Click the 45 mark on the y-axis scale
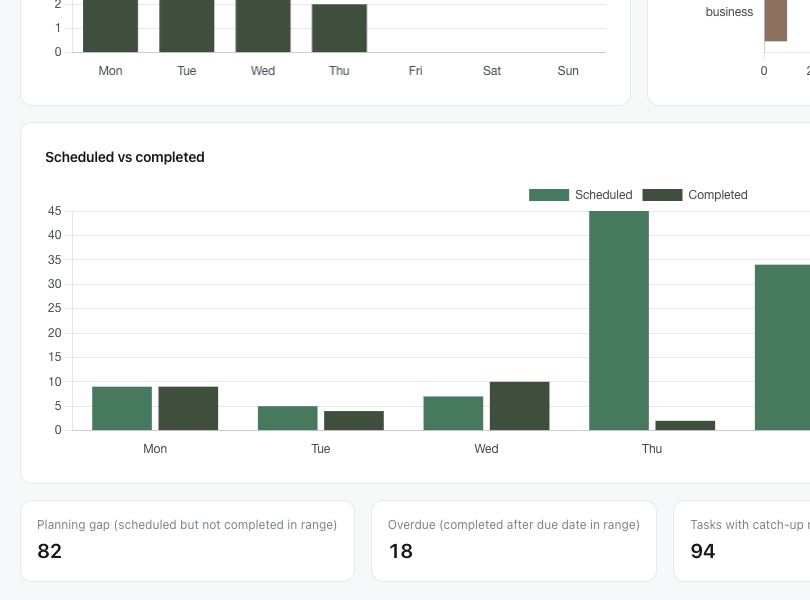This screenshot has height=600, width=810. click(x=54, y=211)
